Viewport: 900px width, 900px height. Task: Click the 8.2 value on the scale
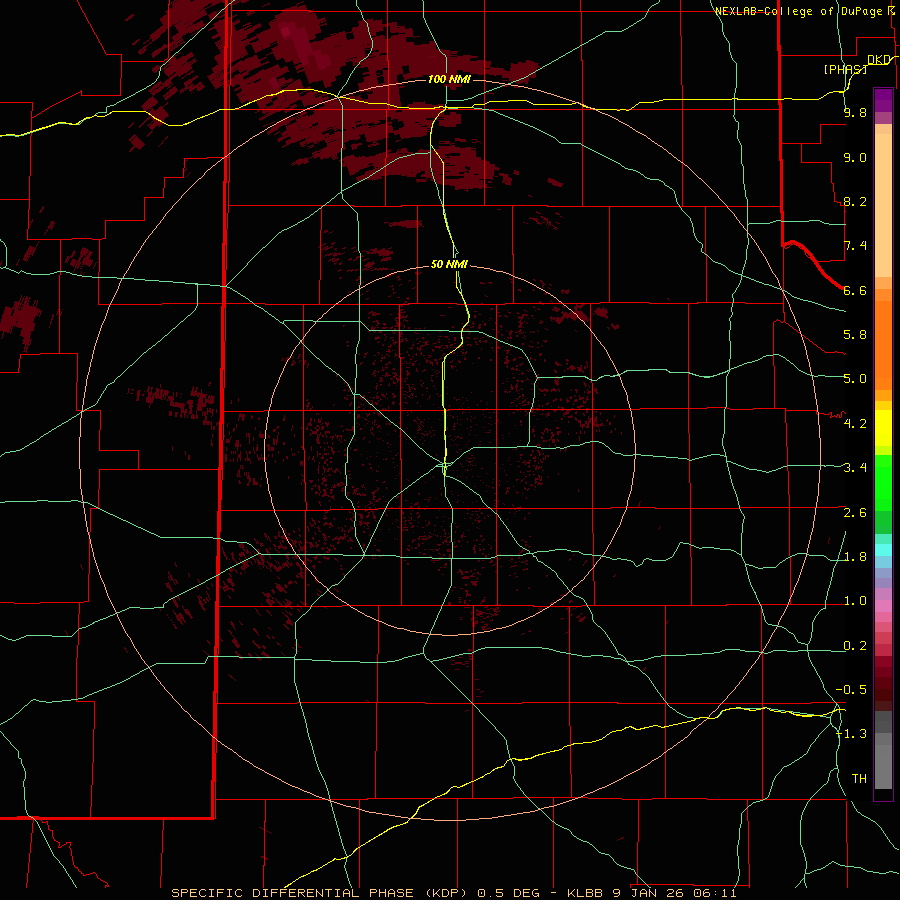[855, 201]
